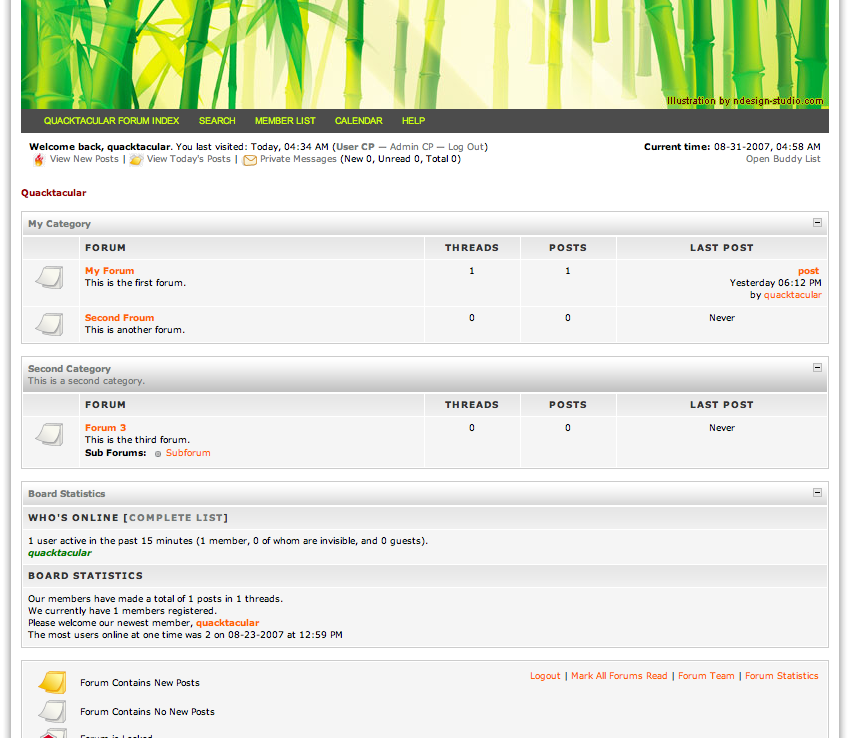The image size is (854, 738).
Task: Open the Buddy List link
Action: pyautogui.click(x=783, y=159)
